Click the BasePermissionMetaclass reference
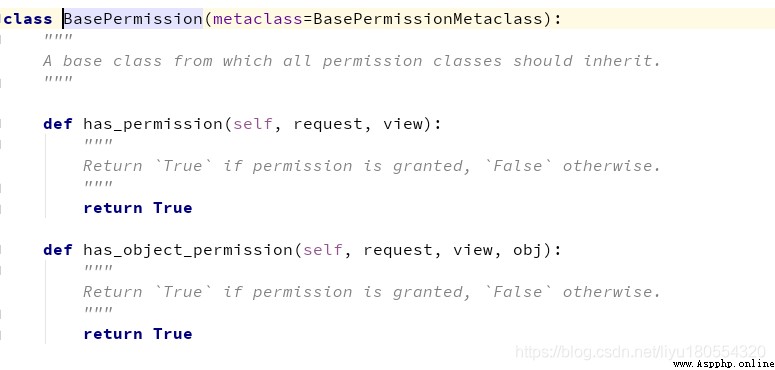This screenshot has height=370, width=775. click(428, 19)
